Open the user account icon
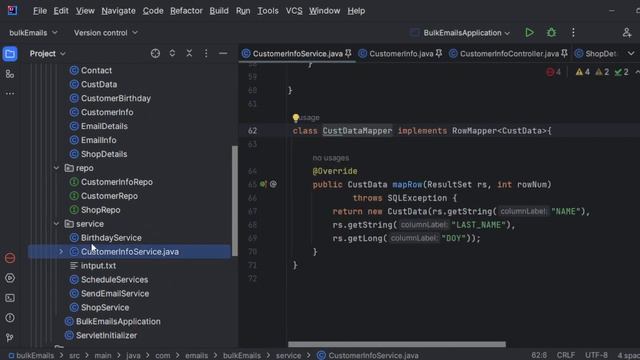 627,33
